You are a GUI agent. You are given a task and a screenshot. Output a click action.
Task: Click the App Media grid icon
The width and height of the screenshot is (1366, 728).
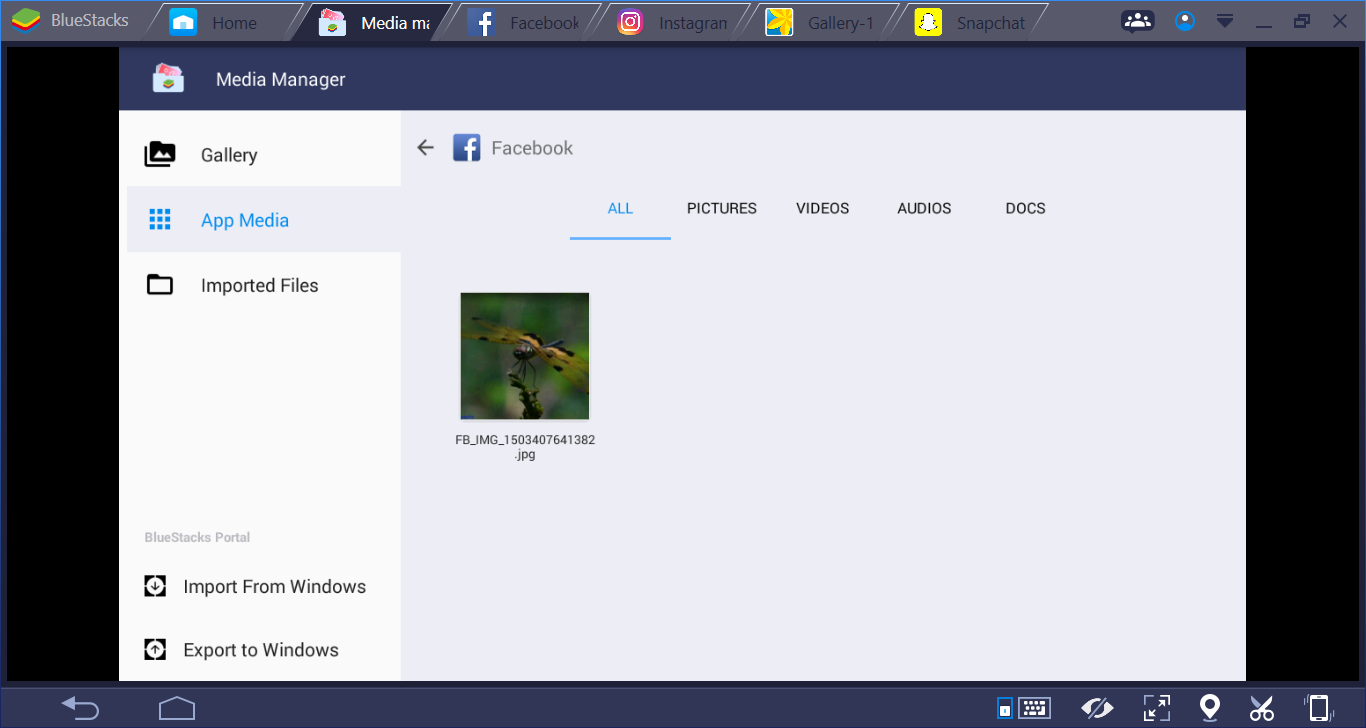click(160, 220)
